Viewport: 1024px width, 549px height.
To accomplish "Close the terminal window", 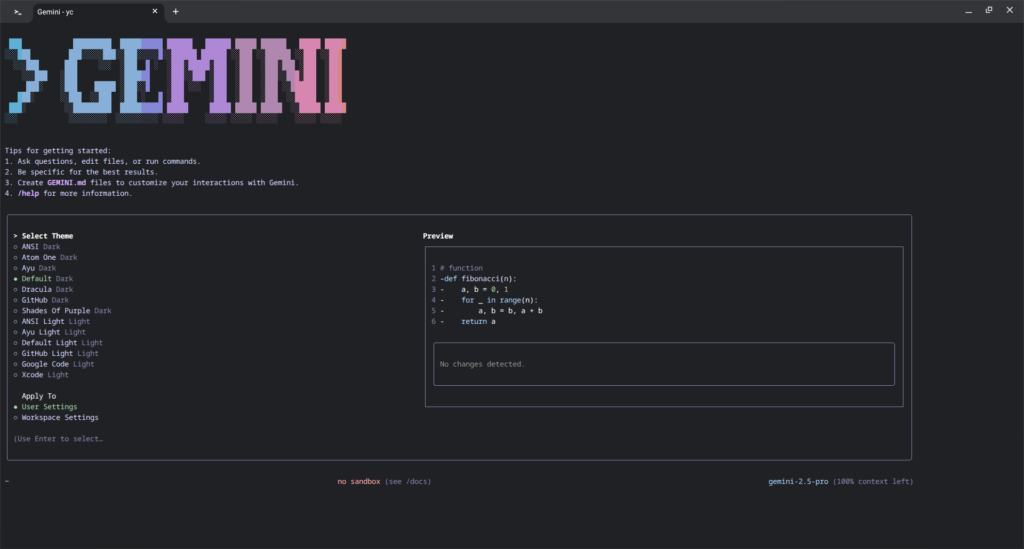I will point(1010,10).
